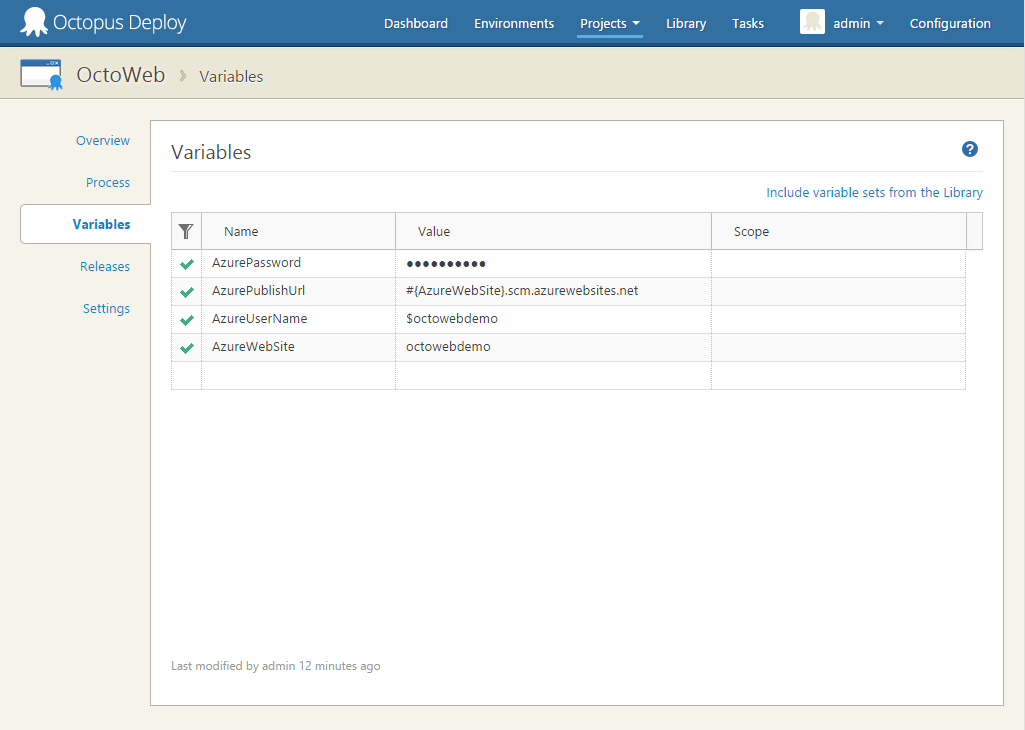
Task: Switch to the Process tab
Action: (x=108, y=183)
